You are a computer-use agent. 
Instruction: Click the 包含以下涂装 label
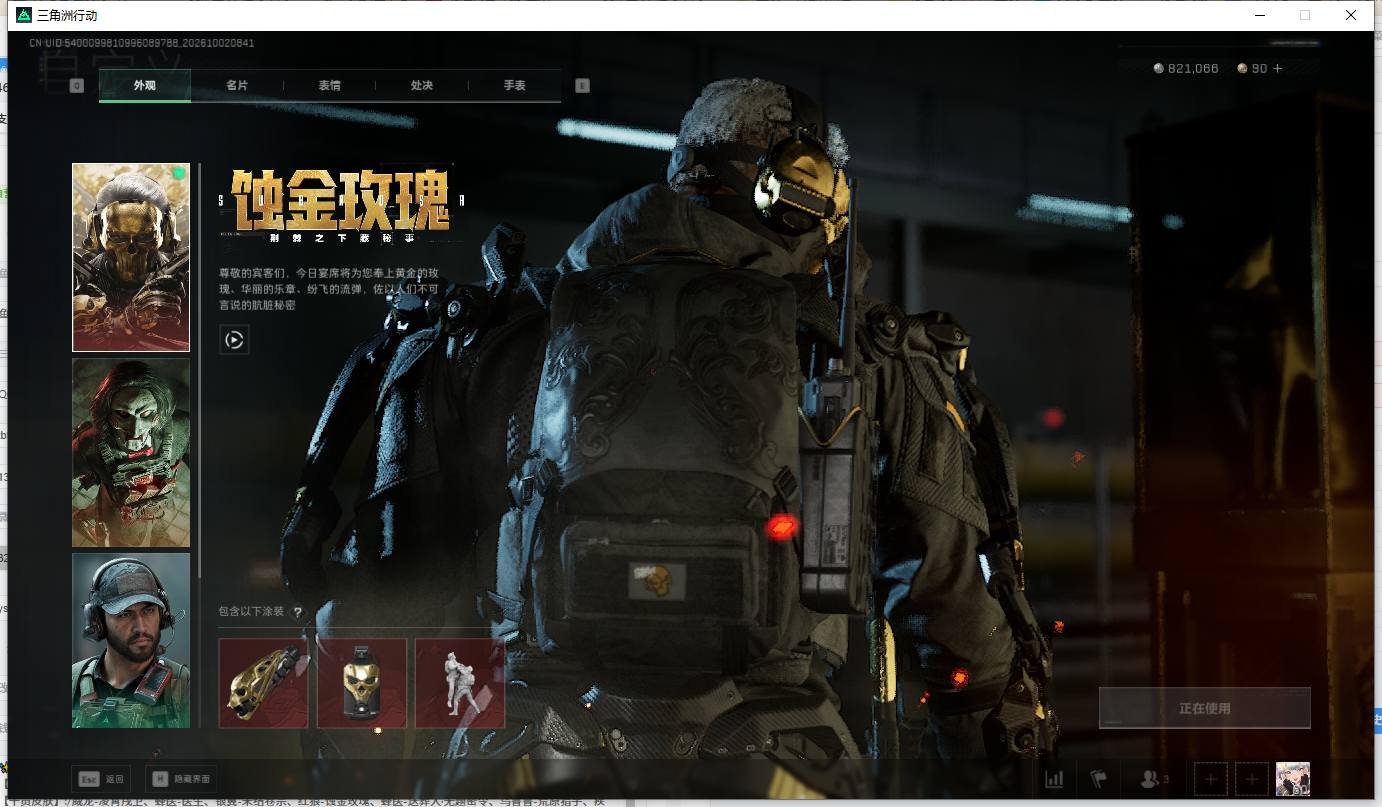coord(252,612)
